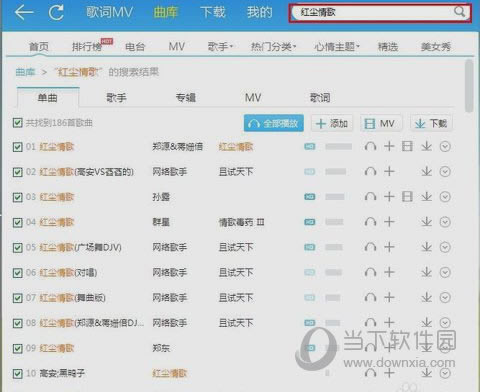
Task: Click the refresh icon in header
Action: click(x=56, y=13)
